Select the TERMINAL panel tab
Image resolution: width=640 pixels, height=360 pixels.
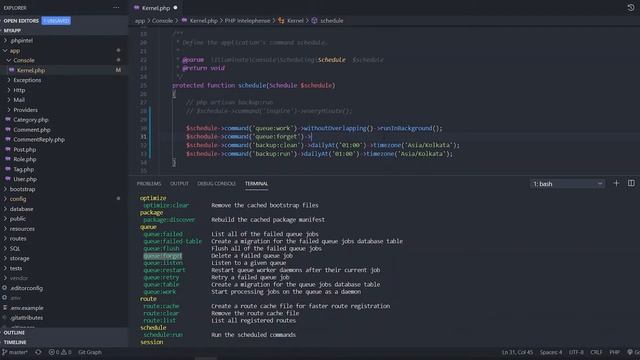[x=256, y=184]
